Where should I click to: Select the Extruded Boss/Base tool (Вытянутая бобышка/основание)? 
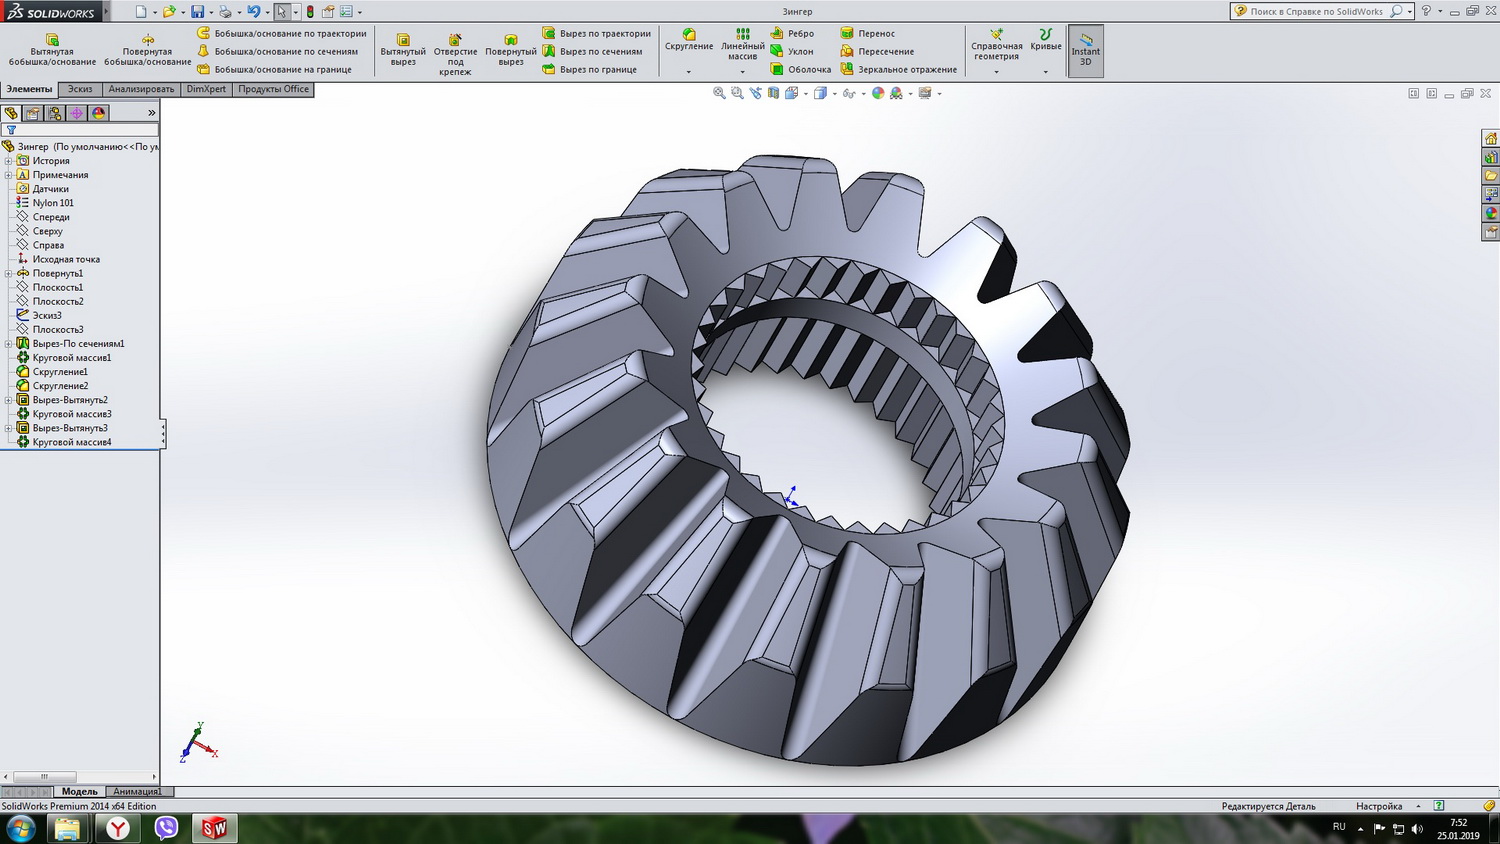click(52, 50)
